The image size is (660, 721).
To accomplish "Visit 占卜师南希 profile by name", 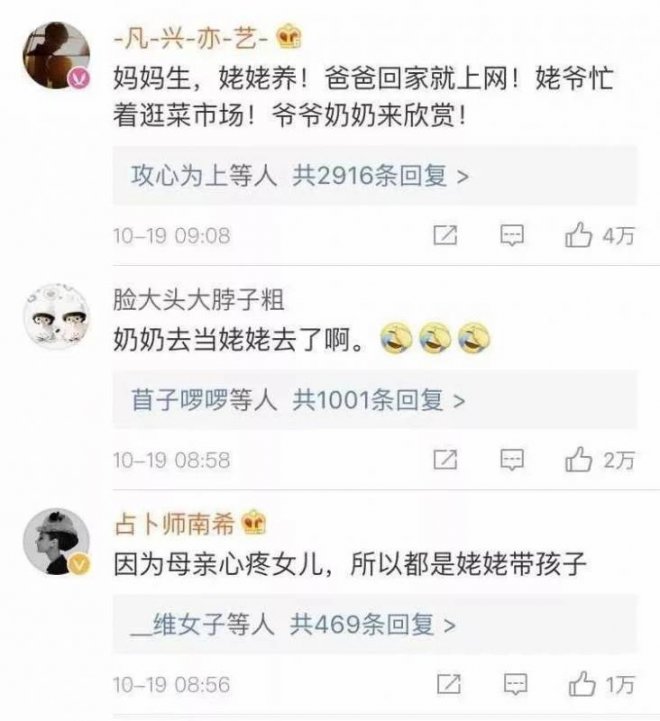I will pos(174,523).
